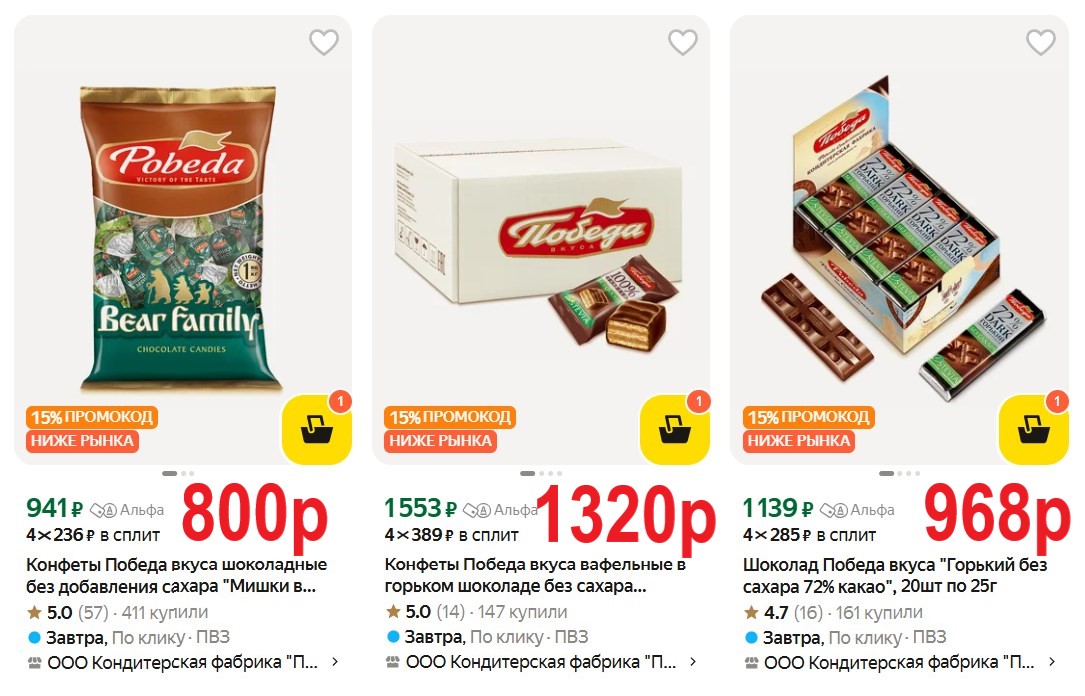The height and width of the screenshot is (696, 1085).
Task: Click '15% ПРОМОКОД' badge on wafer candies
Action: [x=449, y=417]
